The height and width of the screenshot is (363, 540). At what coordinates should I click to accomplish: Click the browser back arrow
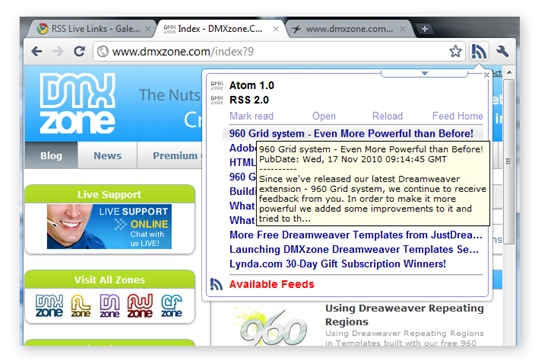click(x=37, y=52)
